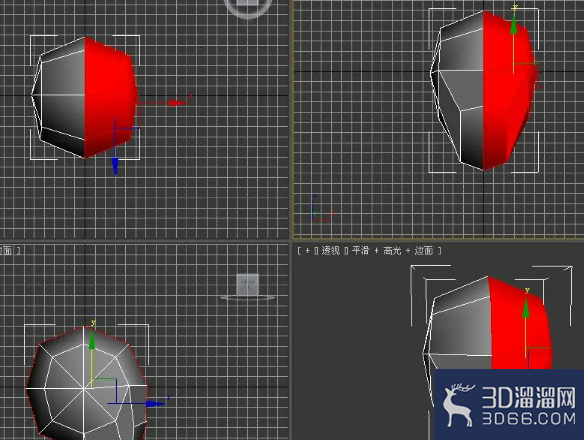Screen dimensions: 584x440
Task: Select the blue horizontal axis arrow in bottom-left viewport
Action: (x=155, y=403)
